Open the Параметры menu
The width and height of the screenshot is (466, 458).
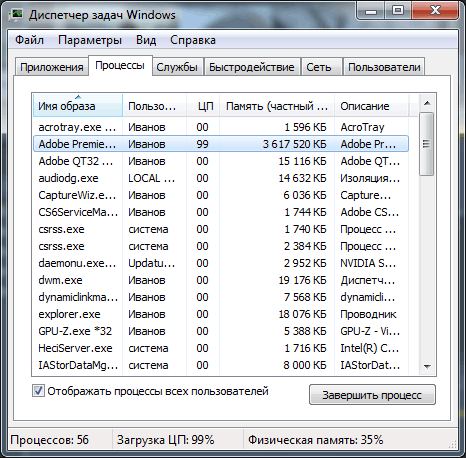(90, 40)
